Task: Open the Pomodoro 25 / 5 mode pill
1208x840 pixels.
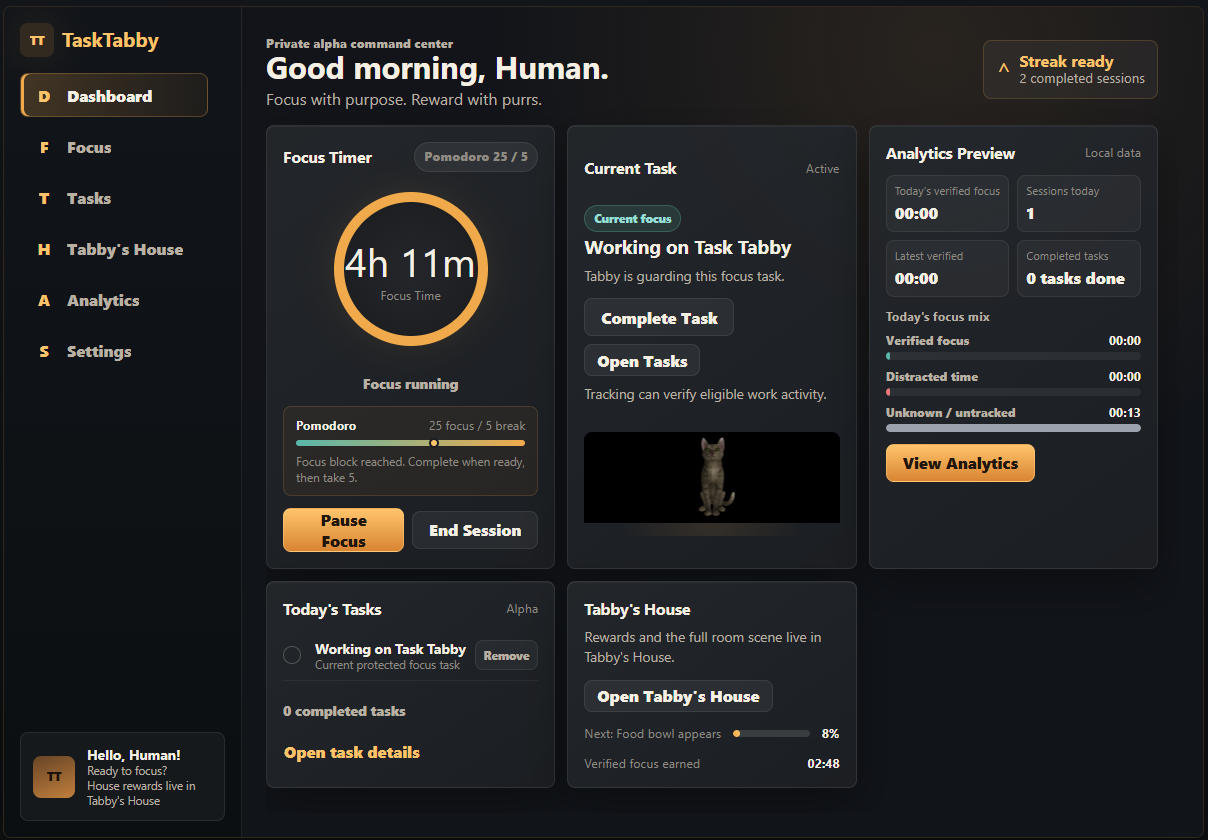Action: pyautogui.click(x=476, y=157)
